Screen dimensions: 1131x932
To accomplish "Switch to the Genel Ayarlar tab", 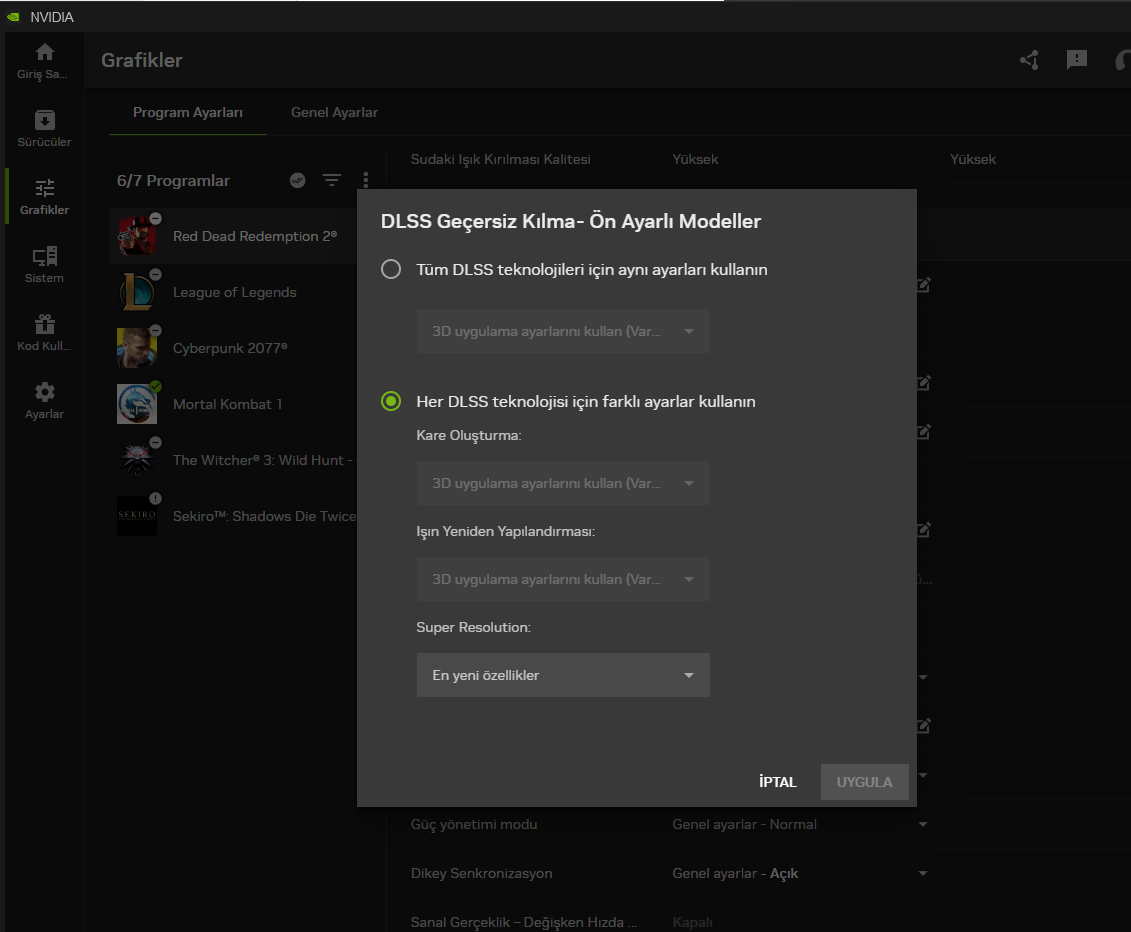I will pos(334,113).
